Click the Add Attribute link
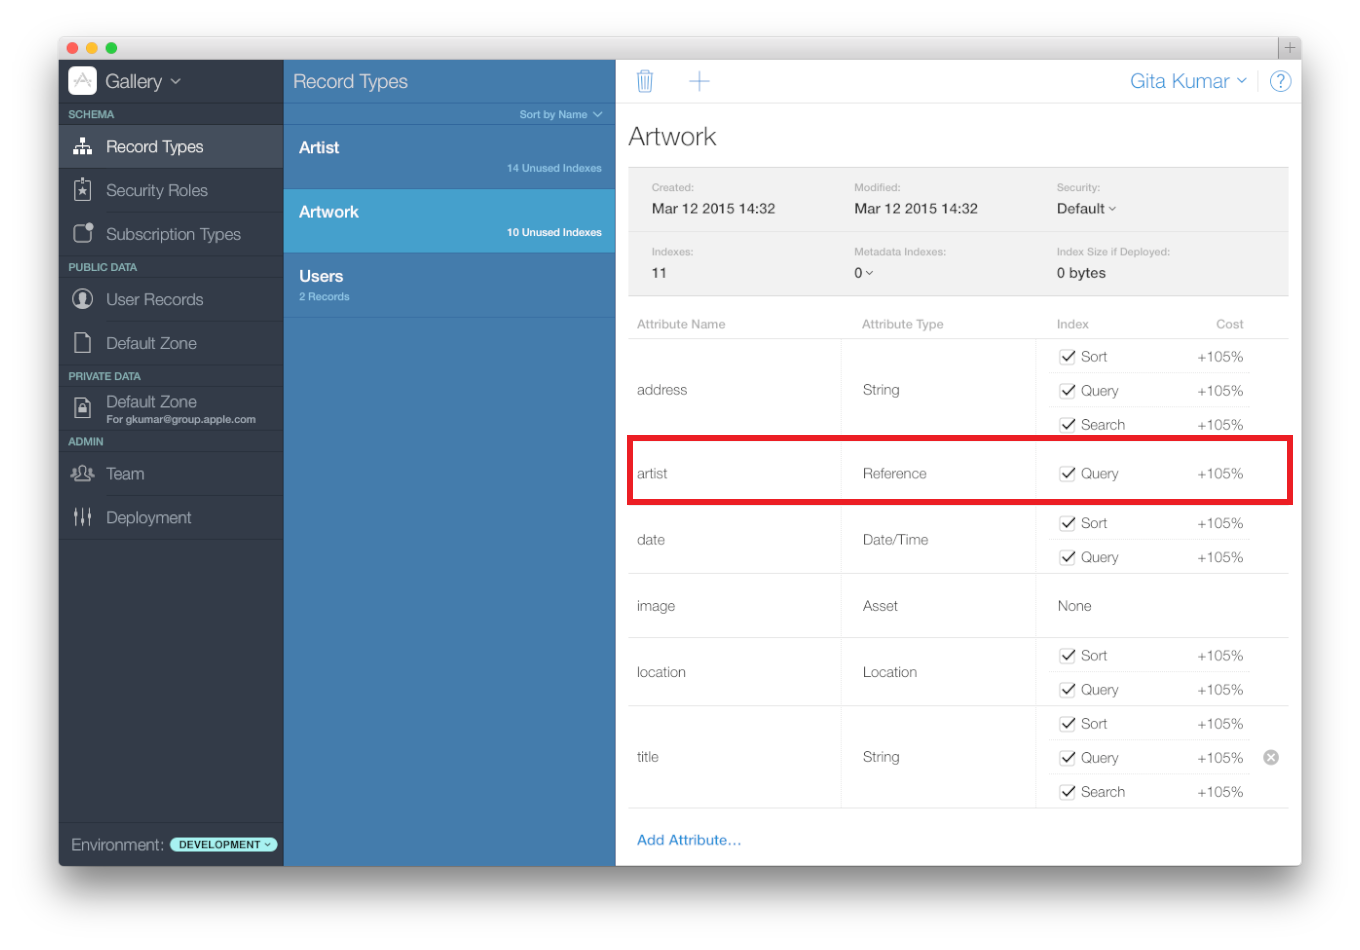1360x950 pixels. pos(689,840)
